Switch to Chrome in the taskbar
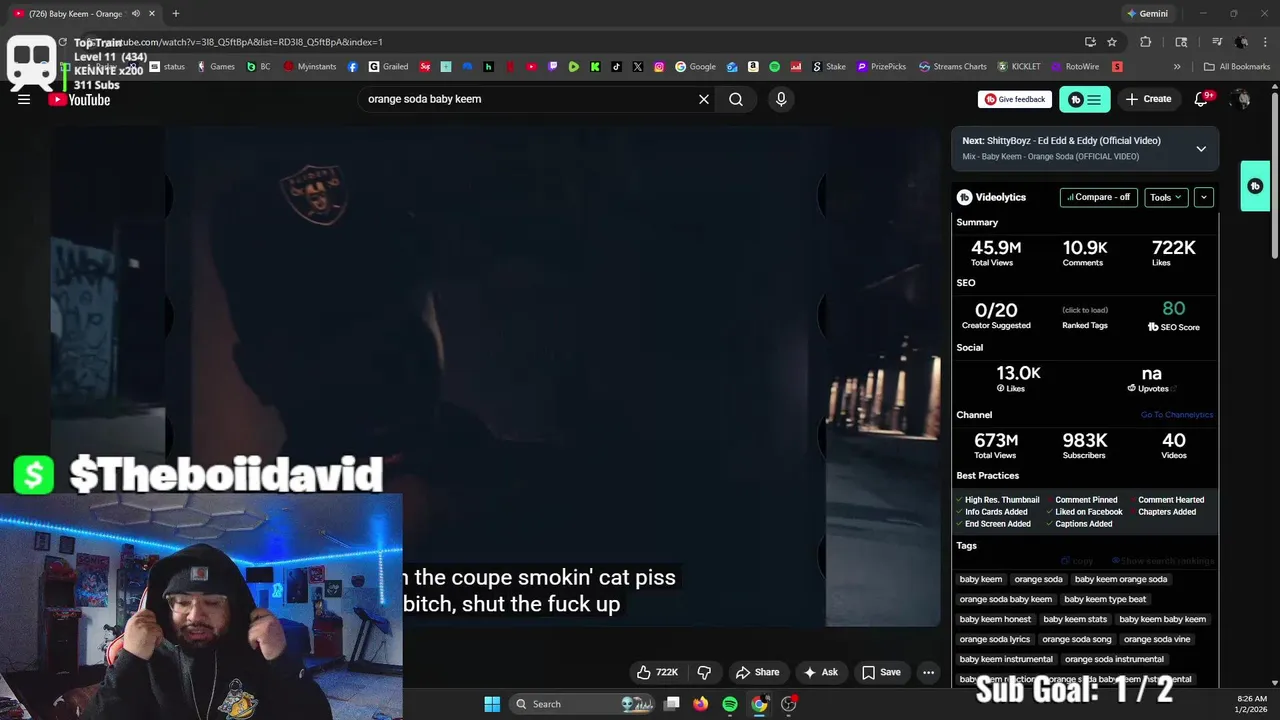The height and width of the screenshot is (720, 1280). point(759,704)
